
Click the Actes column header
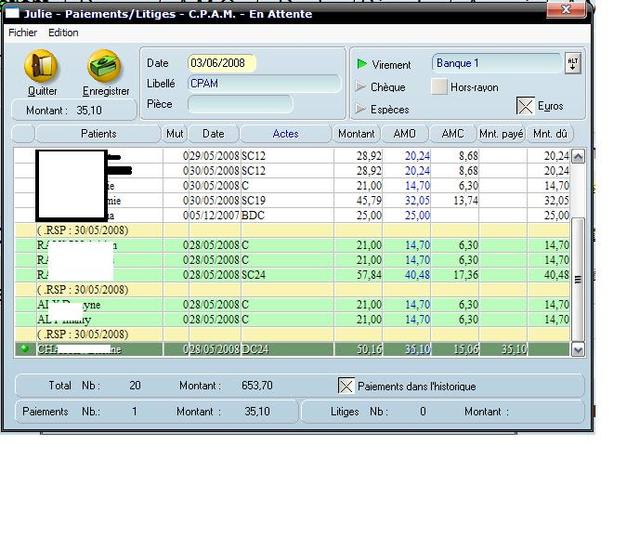[286, 134]
